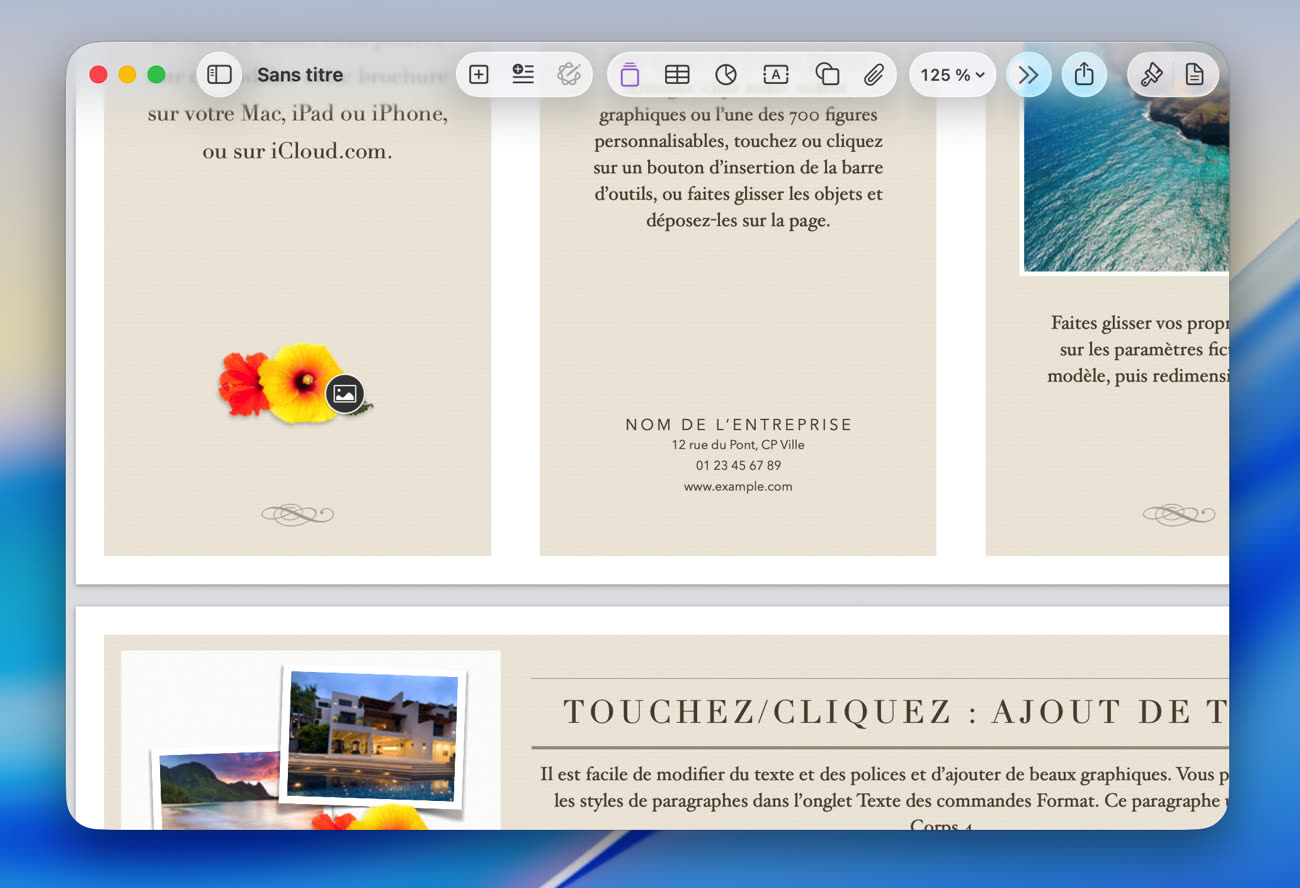This screenshot has height=888, width=1300.
Task: Click the image replace button on hibiscus flowers
Action: [345, 394]
